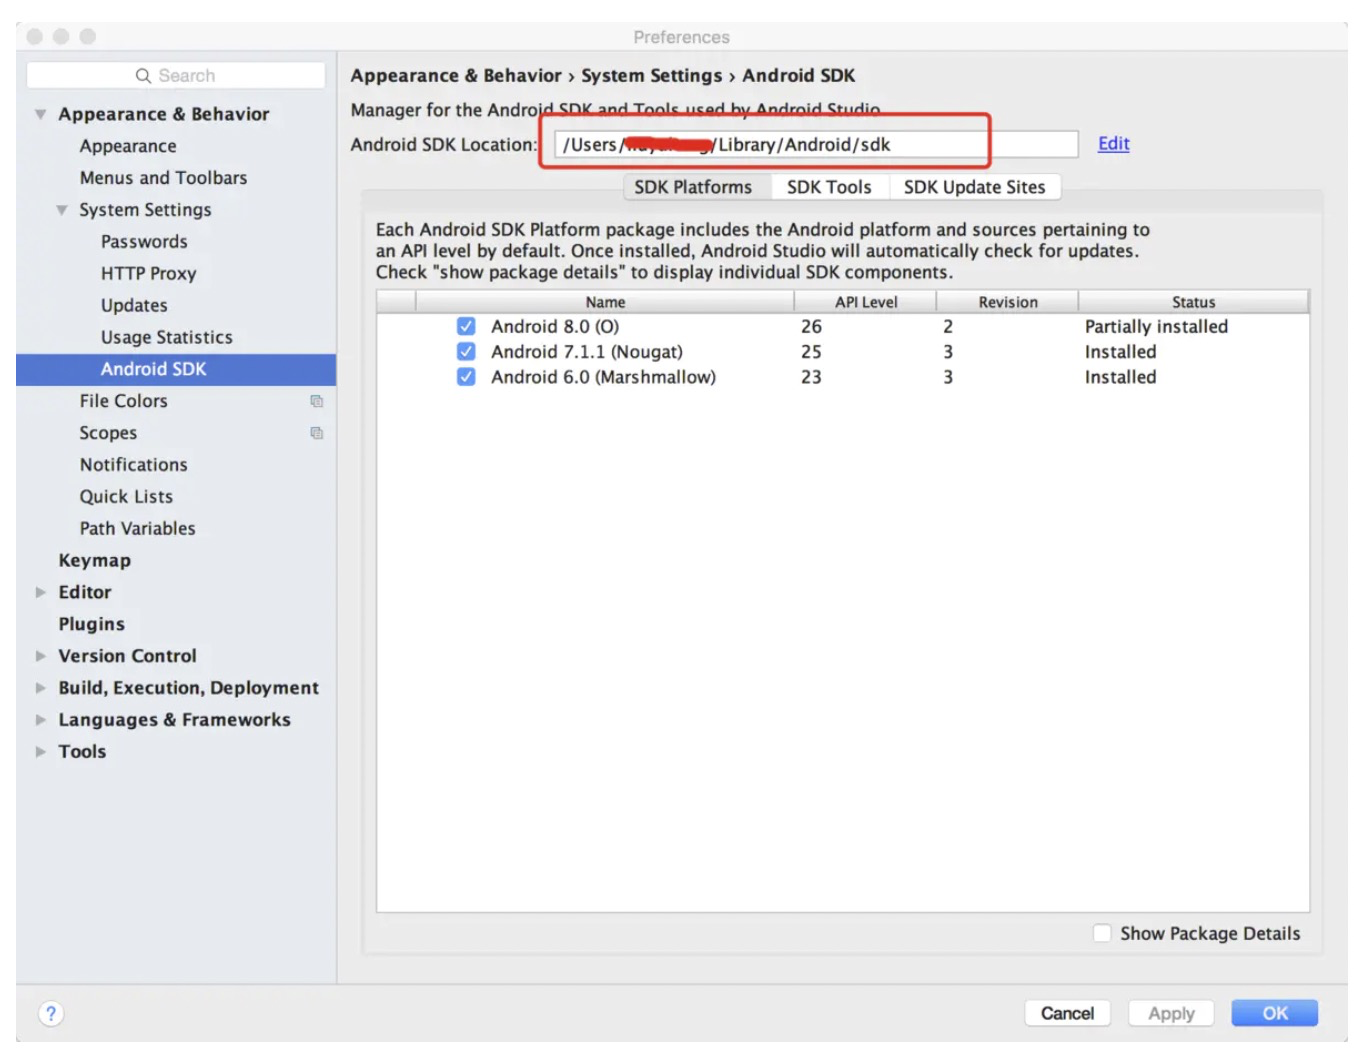The height and width of the screenshot is (1048, 1354).
Task: Expand Languages & Frameworks arrow
Action: 41,720
